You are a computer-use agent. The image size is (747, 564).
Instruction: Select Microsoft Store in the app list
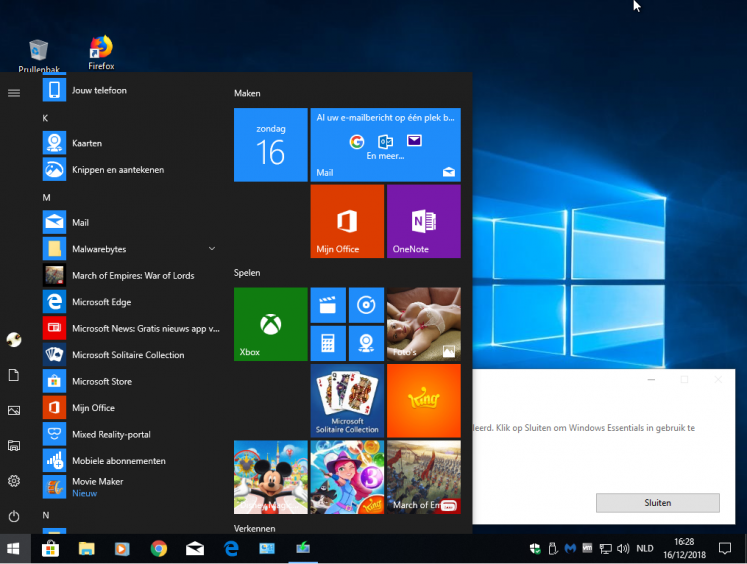[x=100, y=381]
